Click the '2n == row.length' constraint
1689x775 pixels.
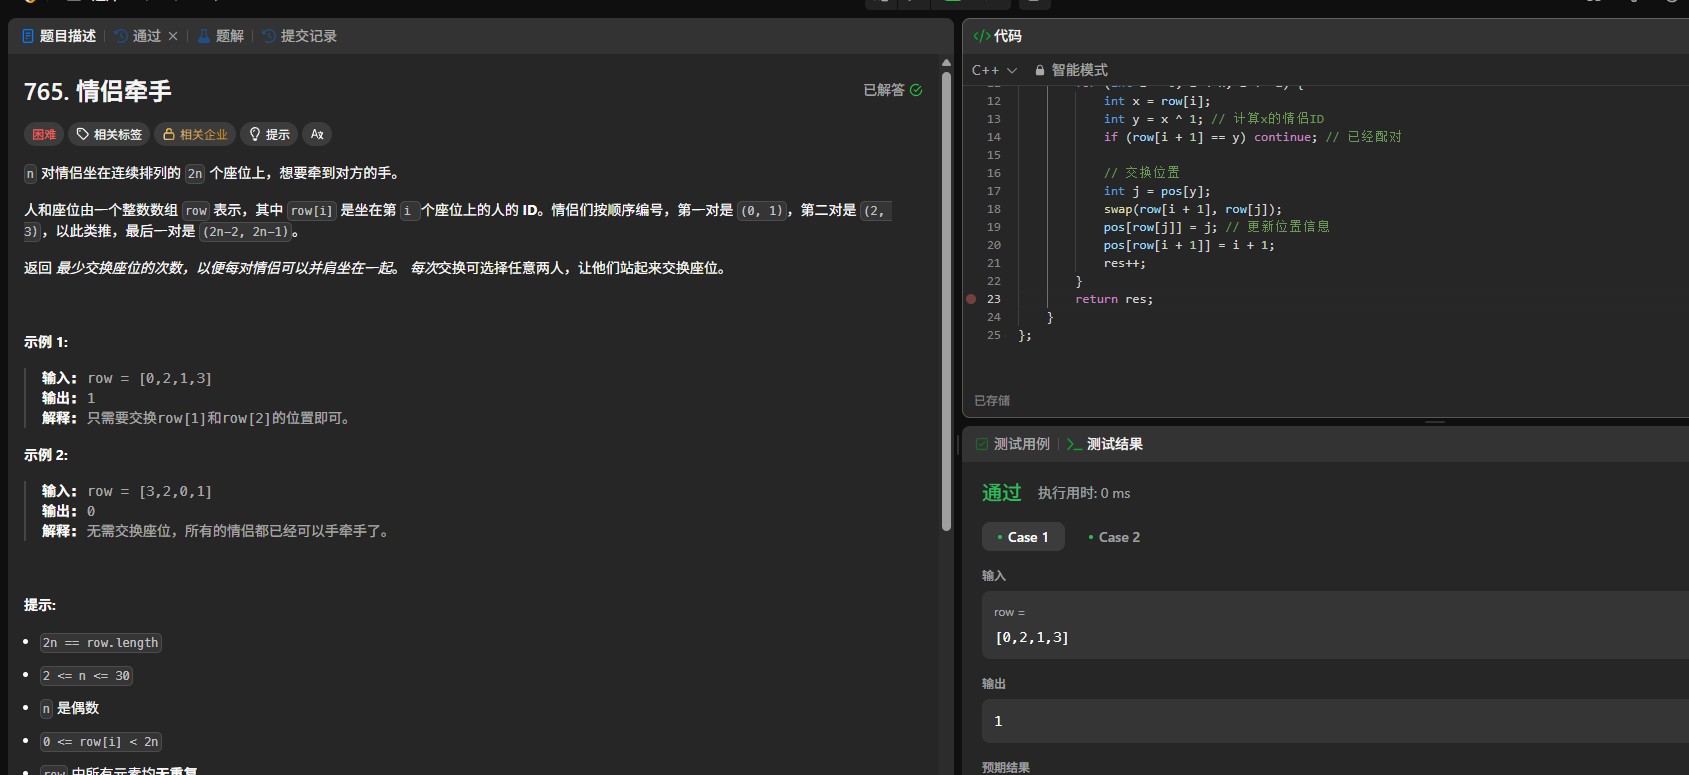[x=100, y=643]
